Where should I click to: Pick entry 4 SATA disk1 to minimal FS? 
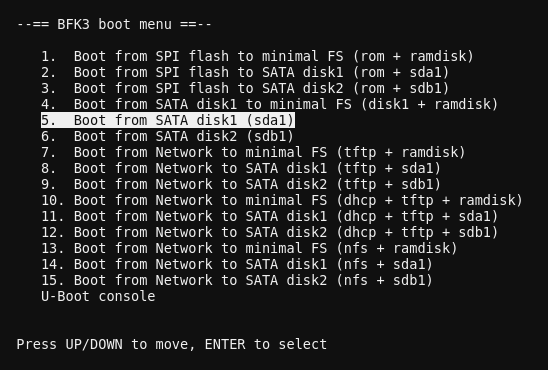pyautogui.click(x=269, y=104)
